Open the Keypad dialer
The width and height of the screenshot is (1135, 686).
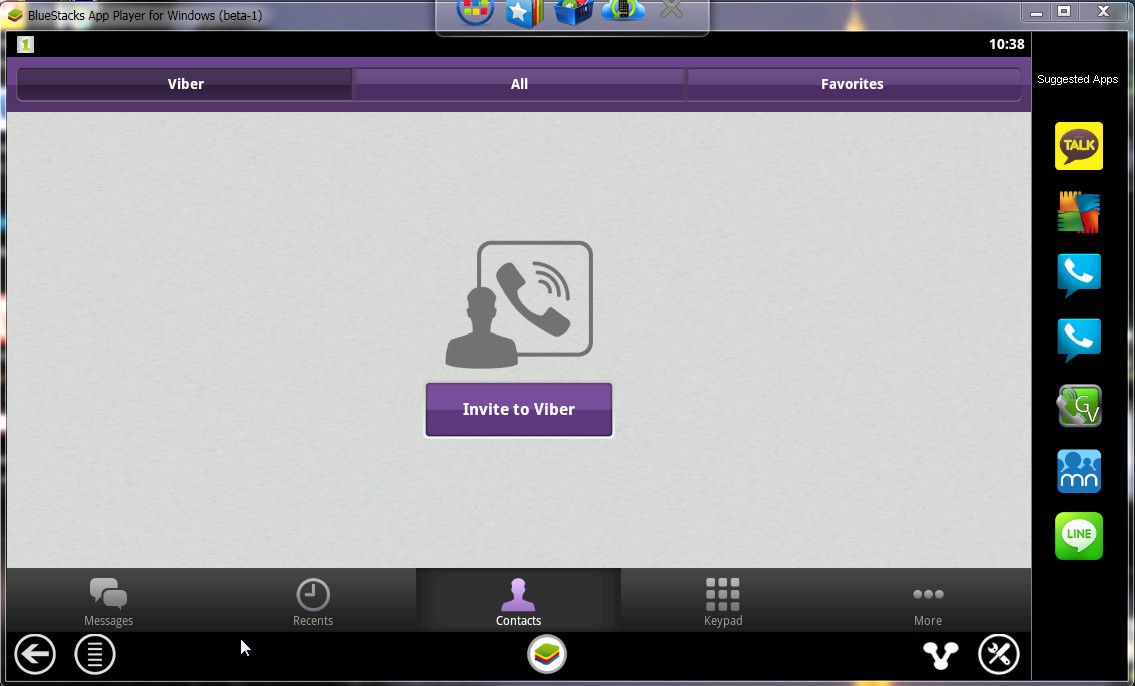[x=723, y=601]
